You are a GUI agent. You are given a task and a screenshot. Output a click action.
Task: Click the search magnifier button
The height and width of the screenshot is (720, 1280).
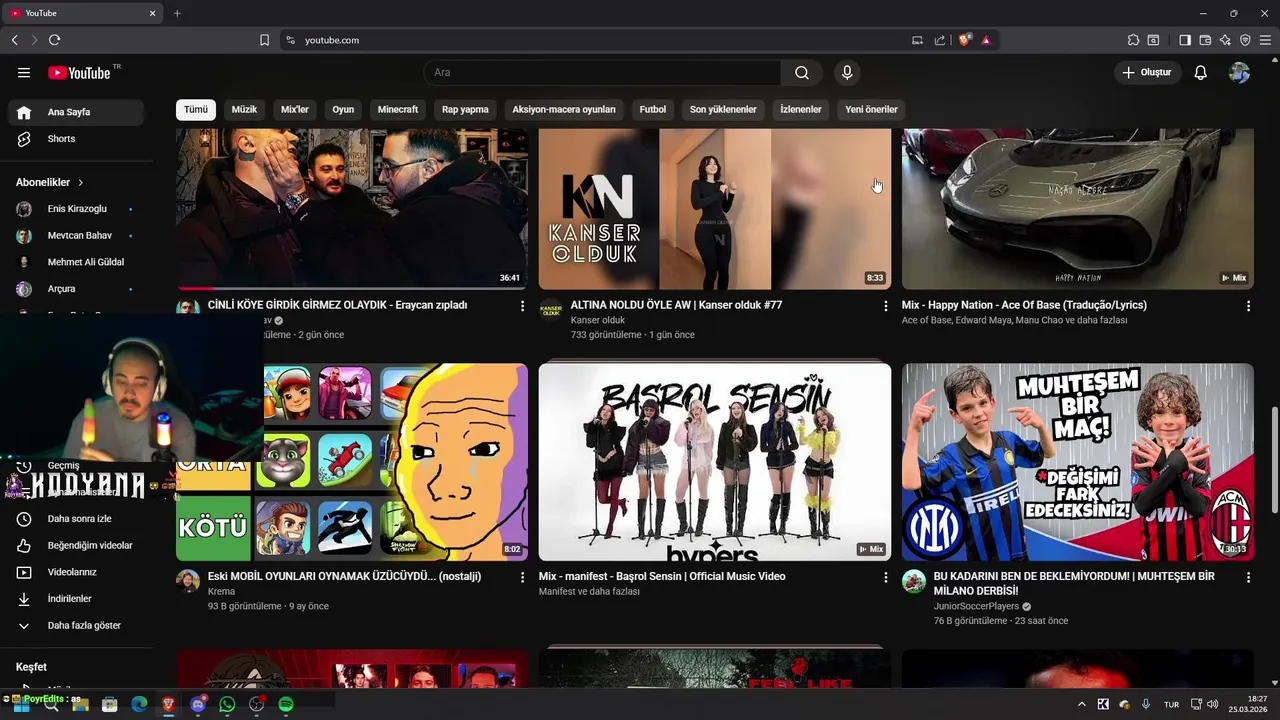[x=802, y=73]
